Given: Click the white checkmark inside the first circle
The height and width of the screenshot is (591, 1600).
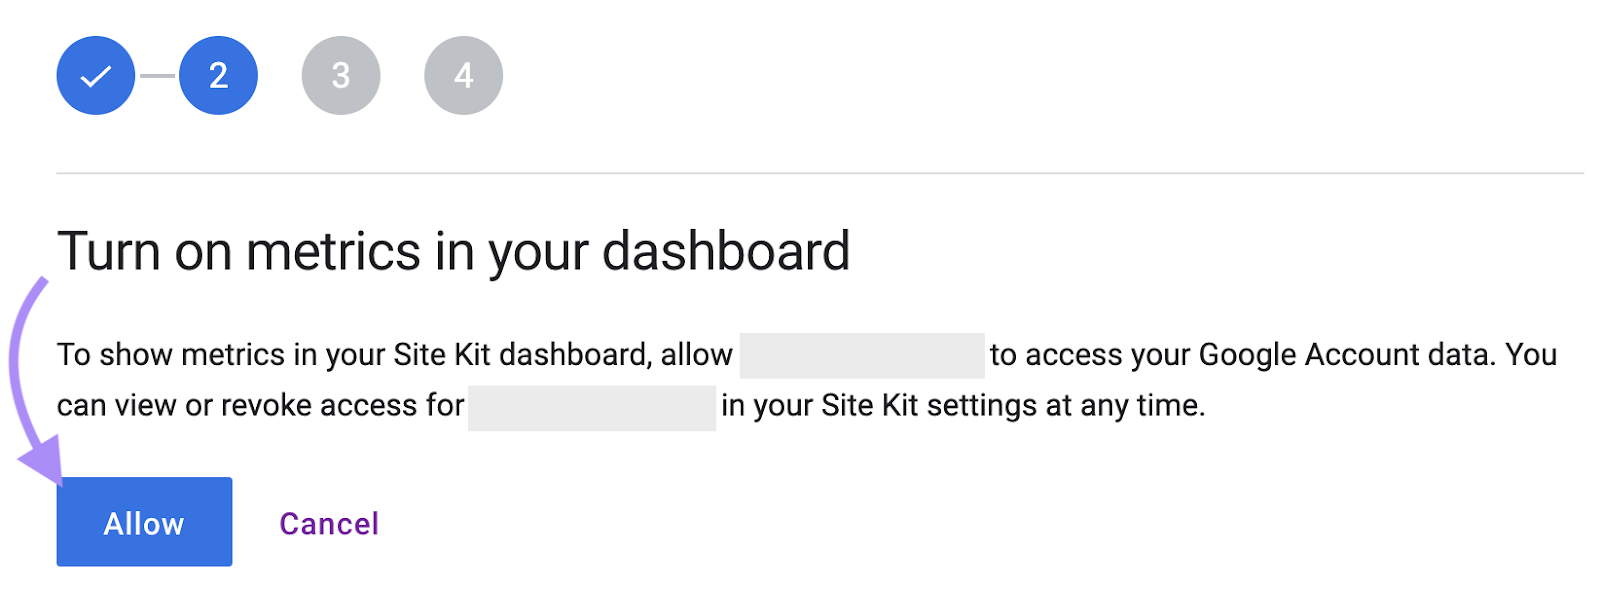Looking at the screenshot, I should [x=95, y=74].
